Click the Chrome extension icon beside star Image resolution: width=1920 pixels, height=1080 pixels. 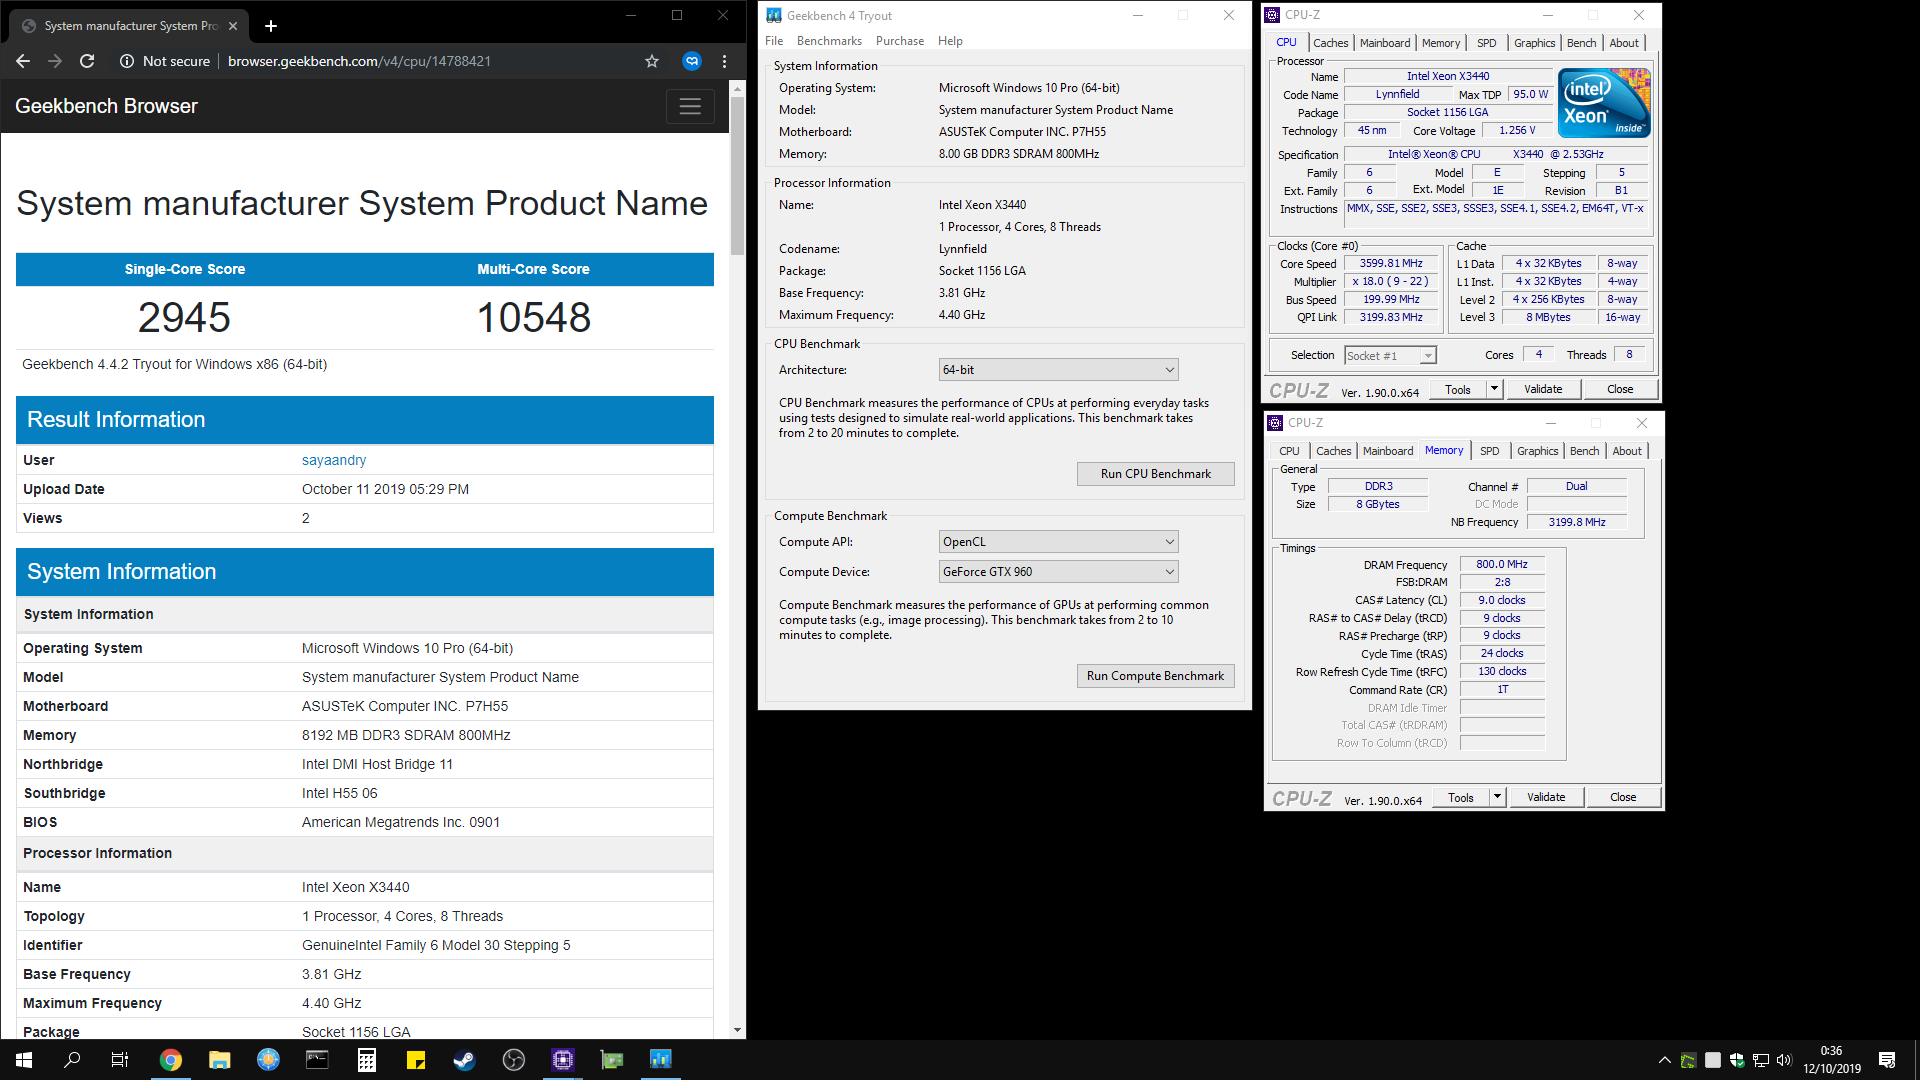692,61
